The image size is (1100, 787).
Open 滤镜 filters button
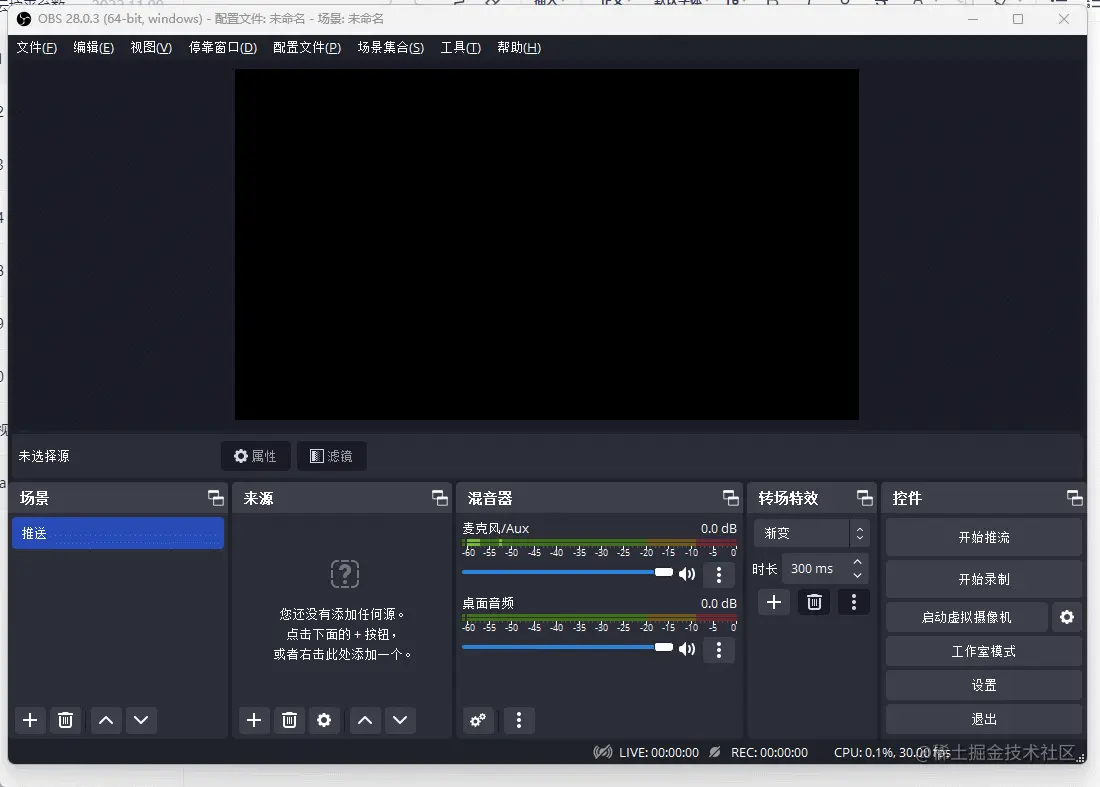tap(331, 457)
